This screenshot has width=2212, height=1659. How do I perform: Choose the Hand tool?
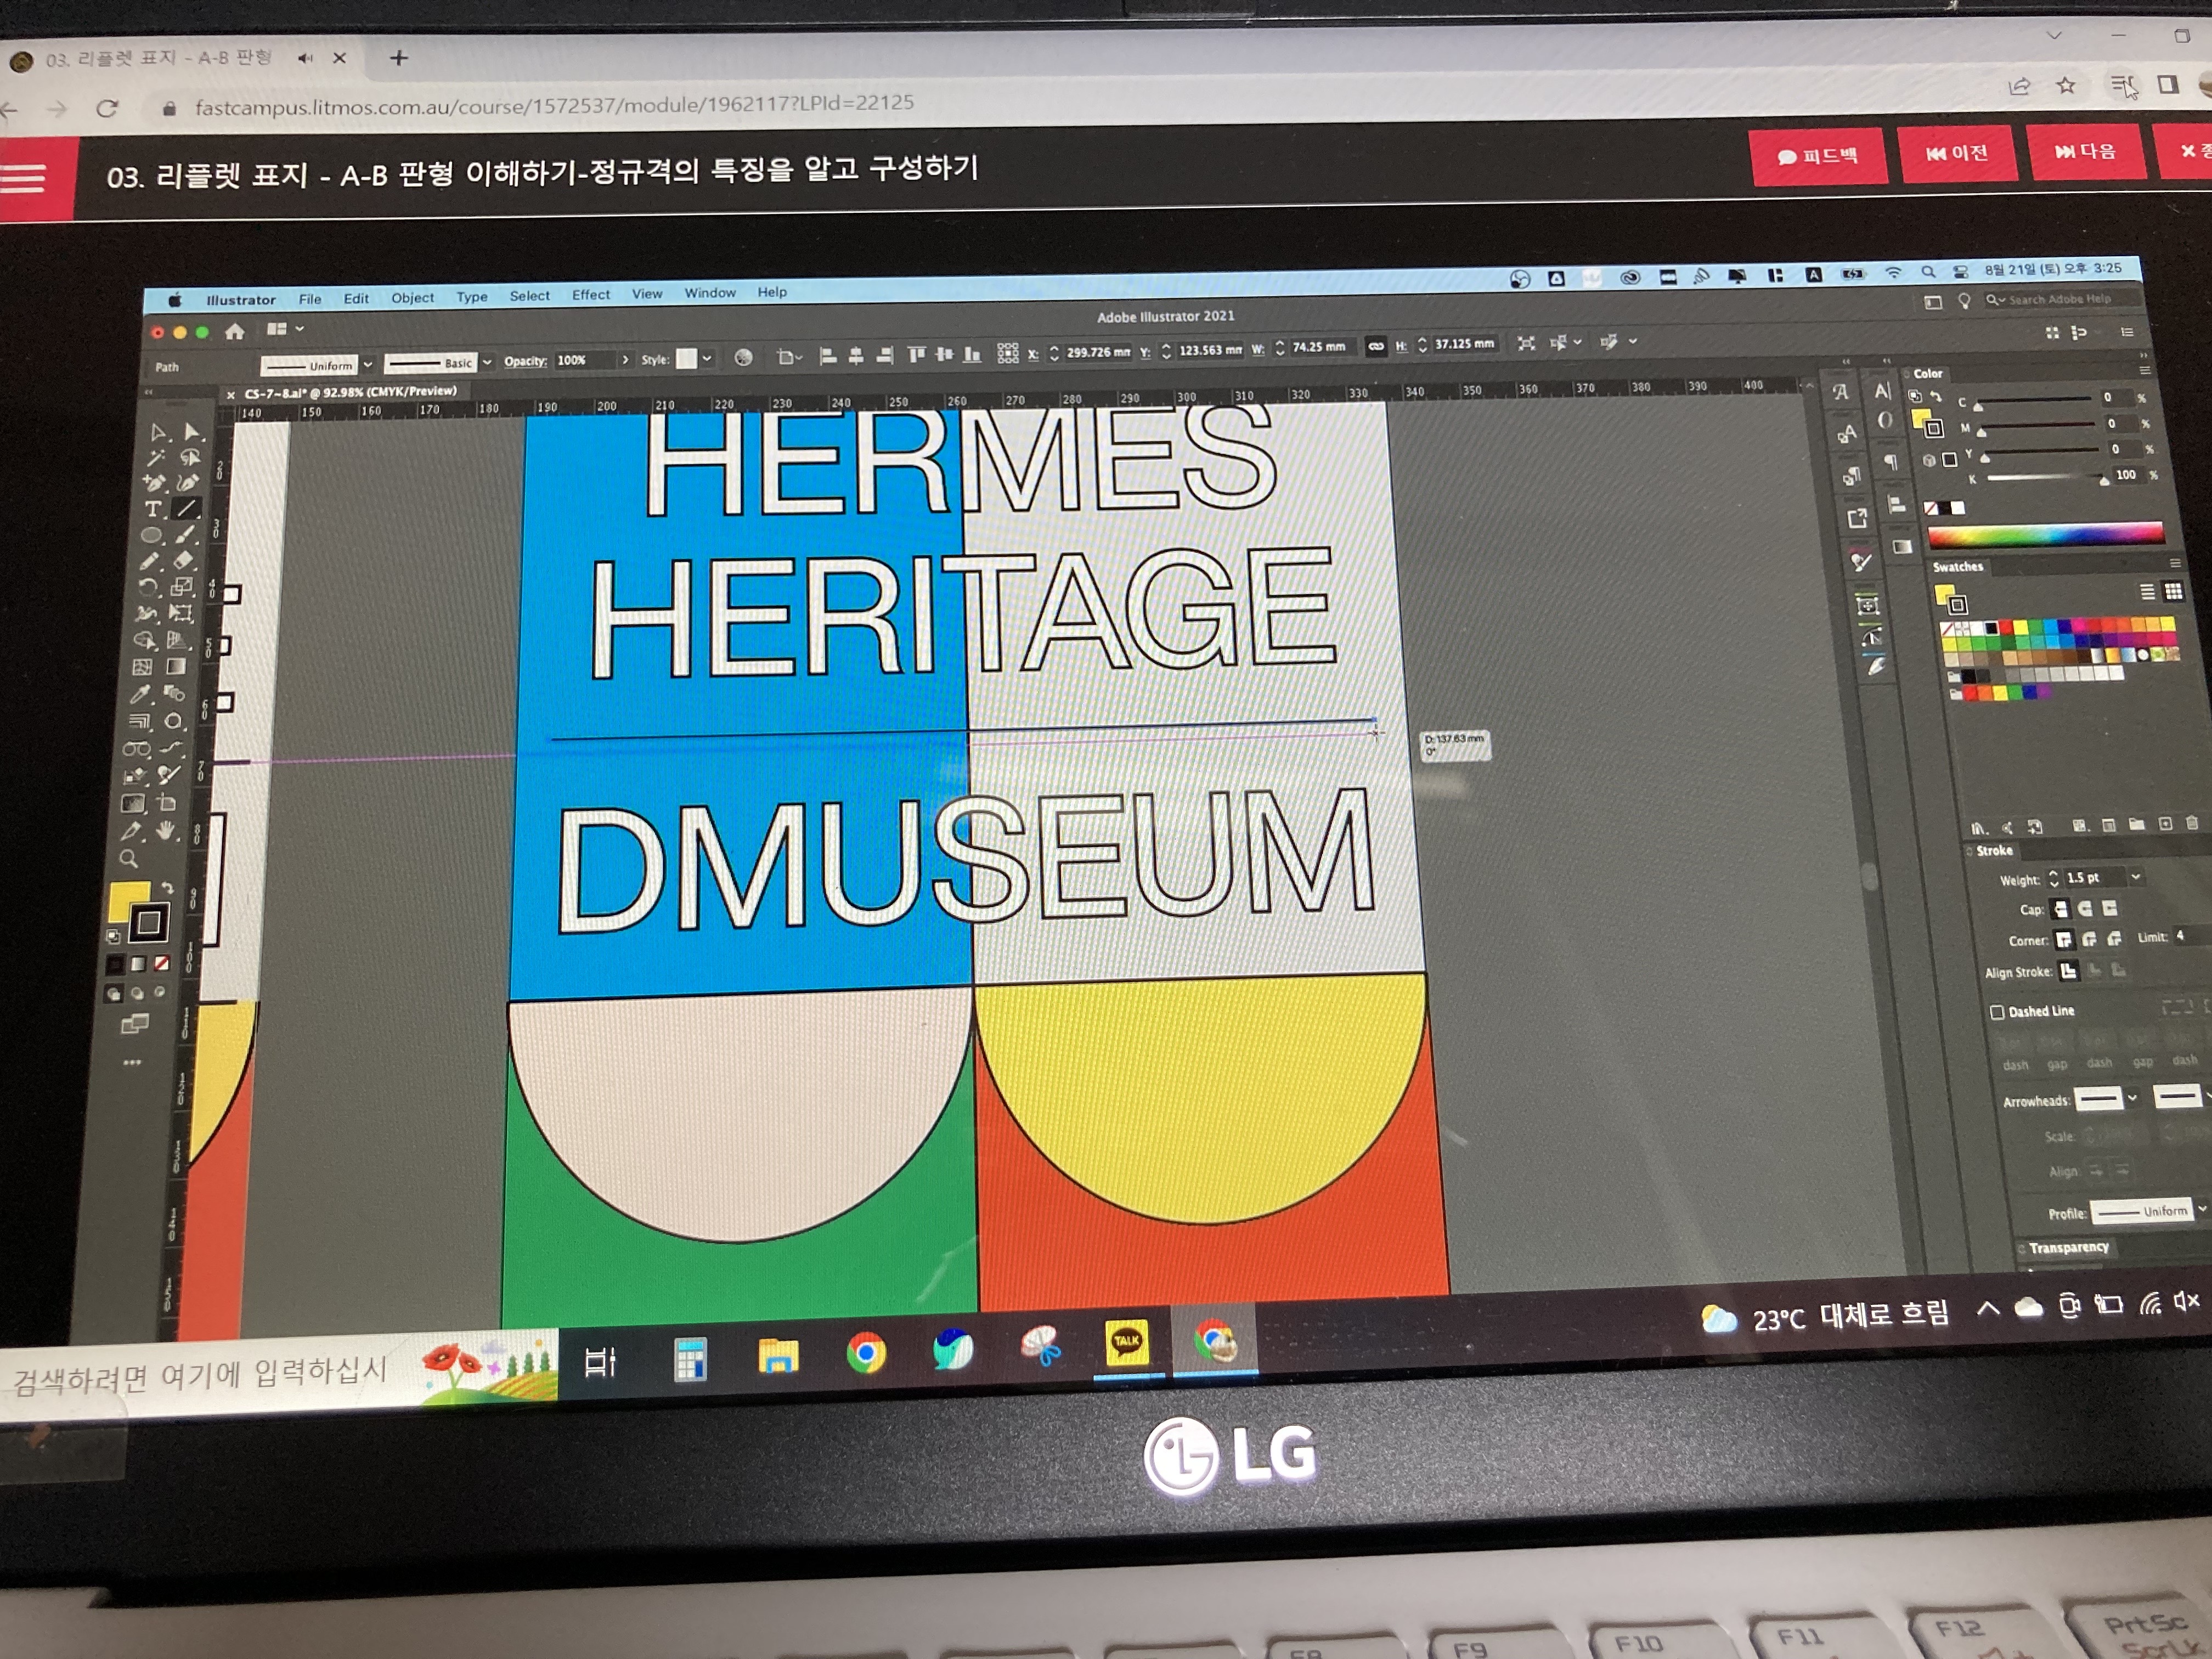[166, 830]
